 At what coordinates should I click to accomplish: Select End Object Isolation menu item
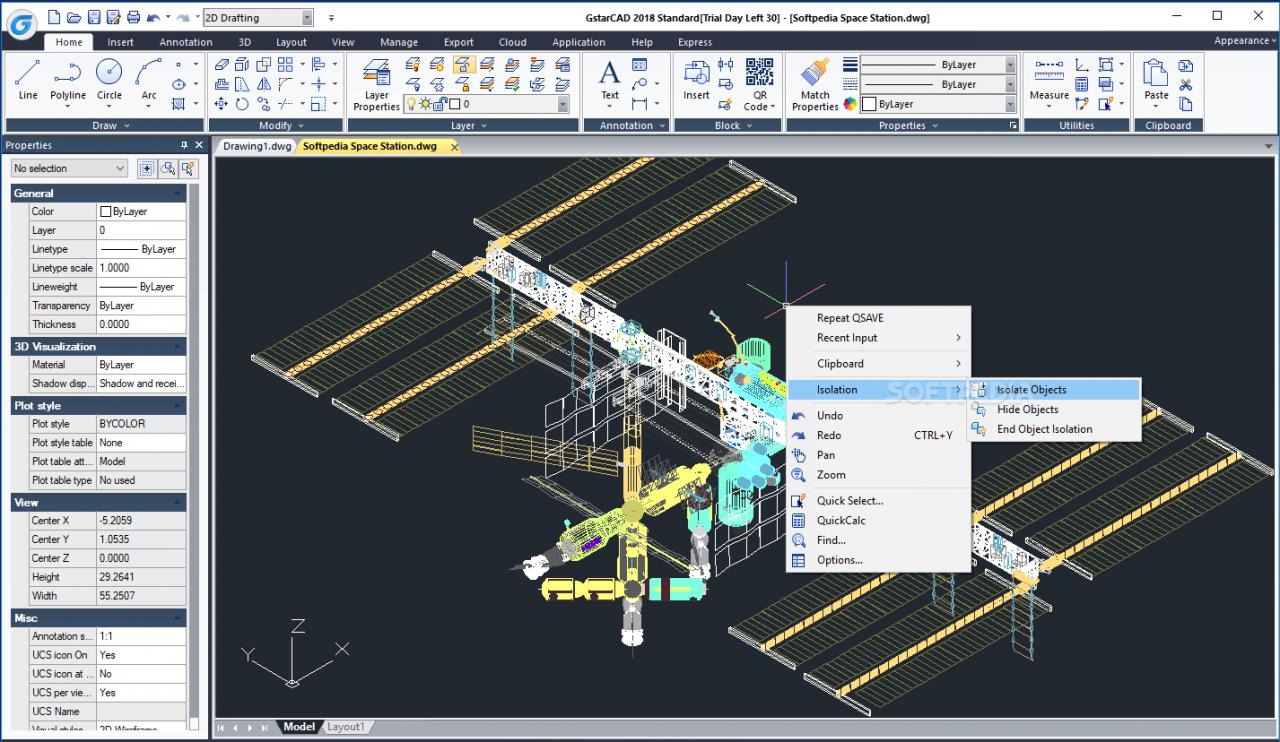[1055, 429]
